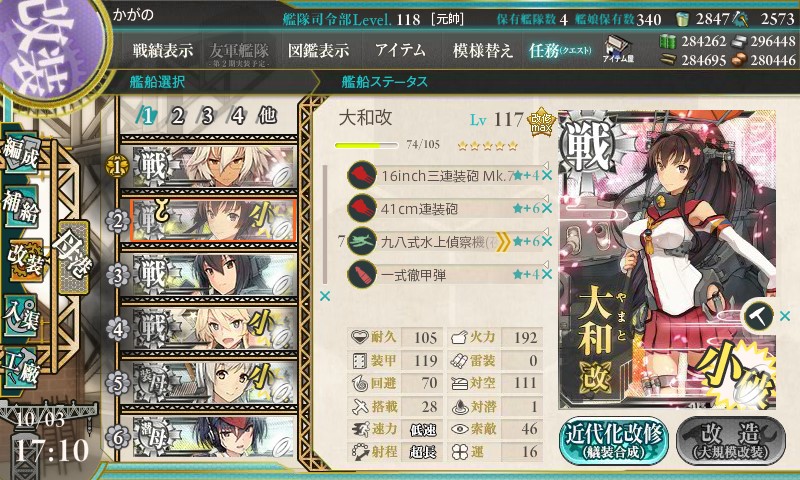Image resolution: width=800 pixels, height=480 pixels.
Task: Click the 近代化改修 modernization button
Action: coord(614,440)
